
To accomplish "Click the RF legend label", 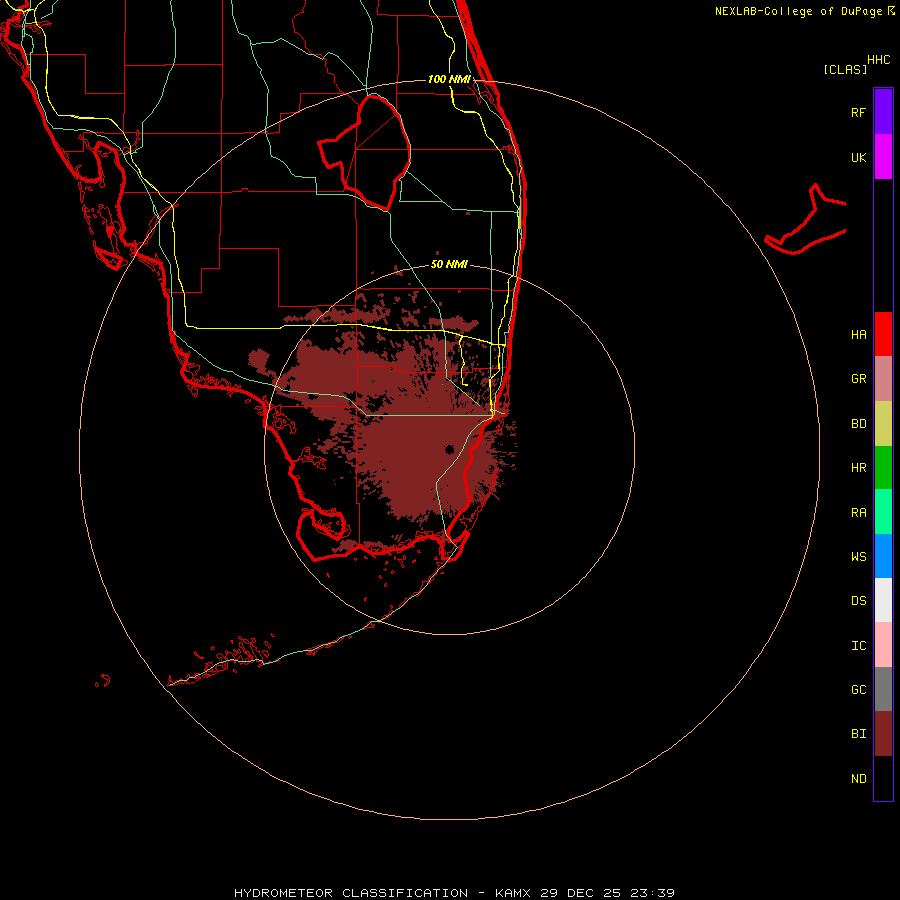I will pyautogui.click(x=858, y=112).
